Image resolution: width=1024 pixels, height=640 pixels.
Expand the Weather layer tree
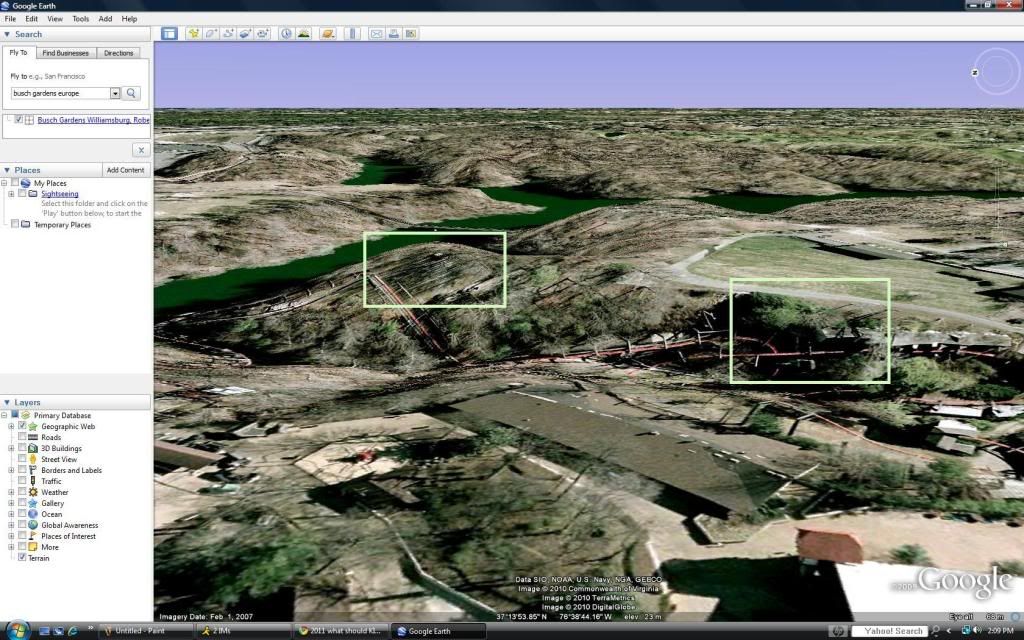(x=11, y=492)
